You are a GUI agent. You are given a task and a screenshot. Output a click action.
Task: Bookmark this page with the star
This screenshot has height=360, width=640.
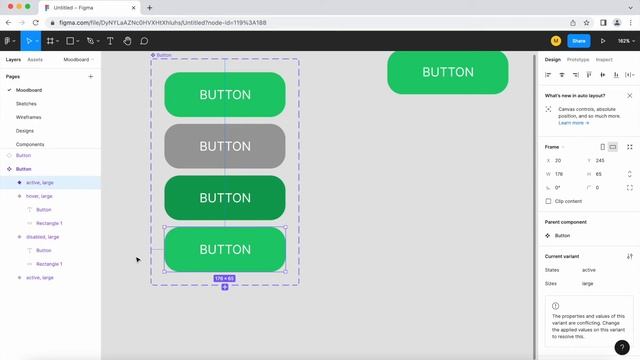pos(587,23)
